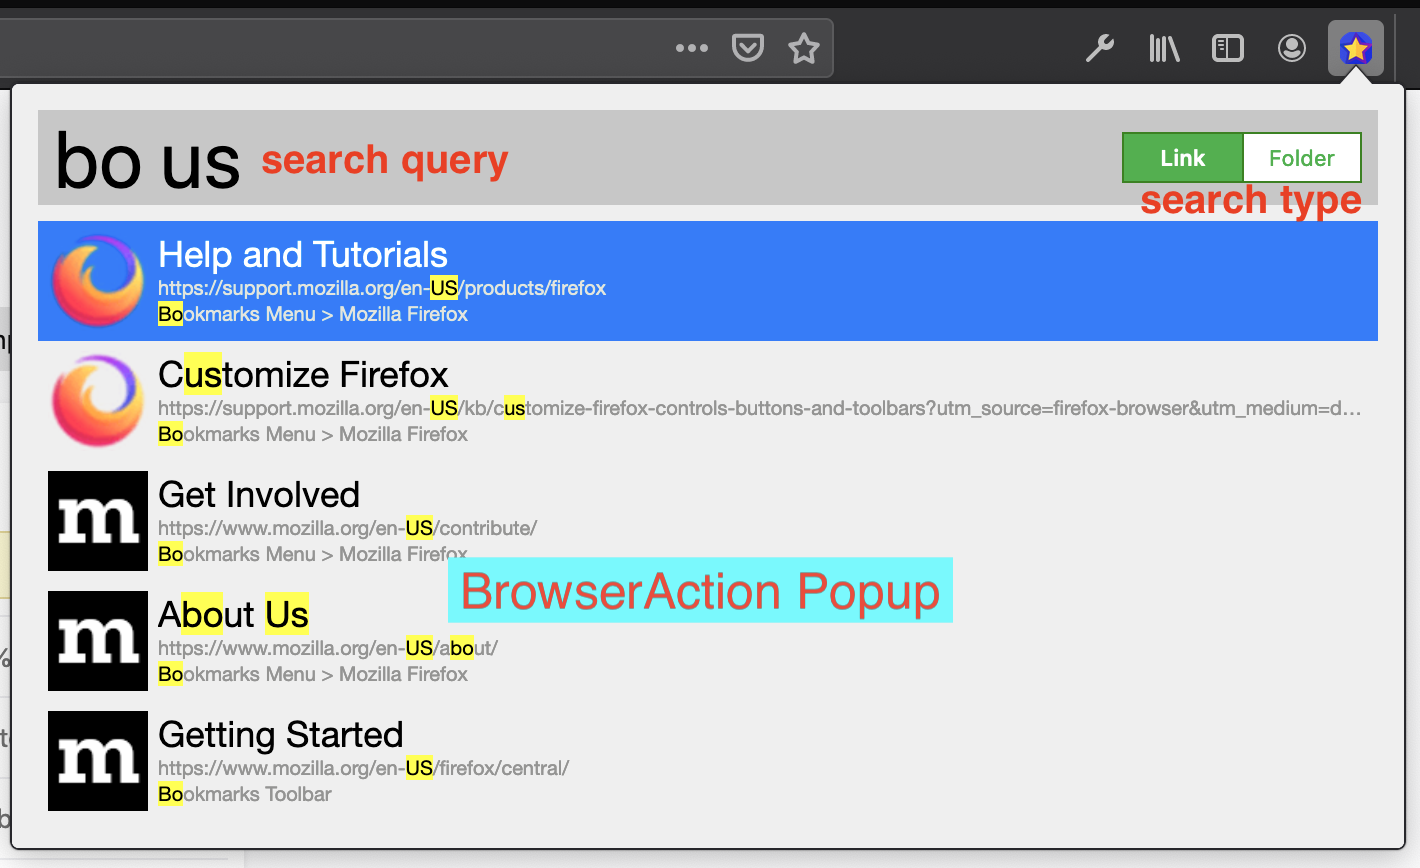
Task: Toggle the sidebars toolbar icon
Action: click(x=1228, y=48)
